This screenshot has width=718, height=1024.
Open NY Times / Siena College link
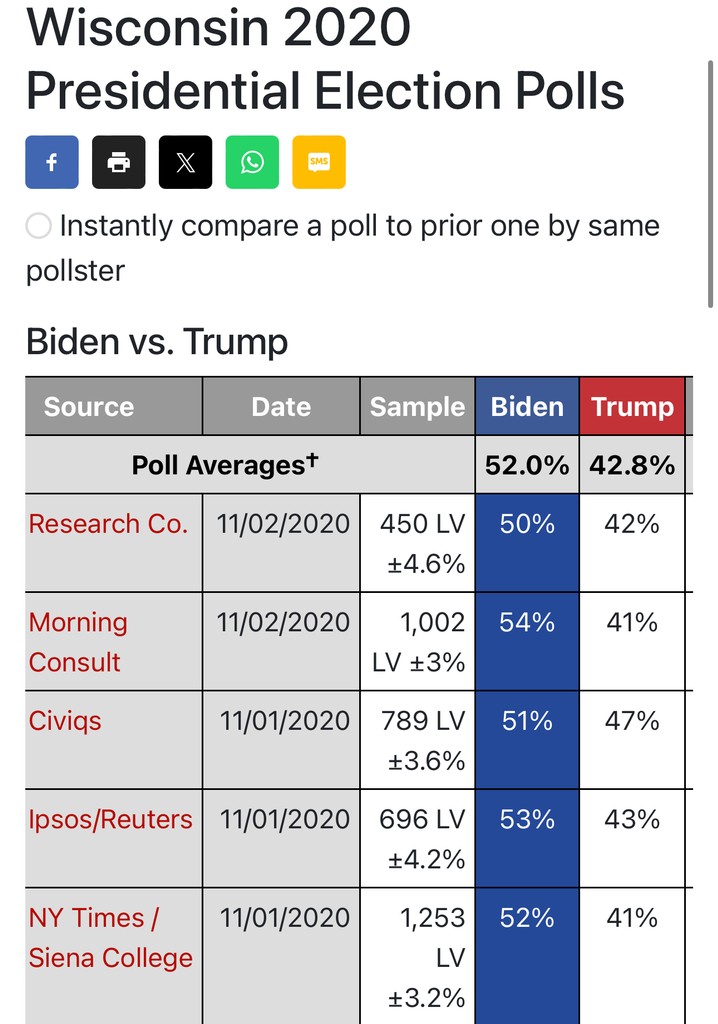pos(110,938)
